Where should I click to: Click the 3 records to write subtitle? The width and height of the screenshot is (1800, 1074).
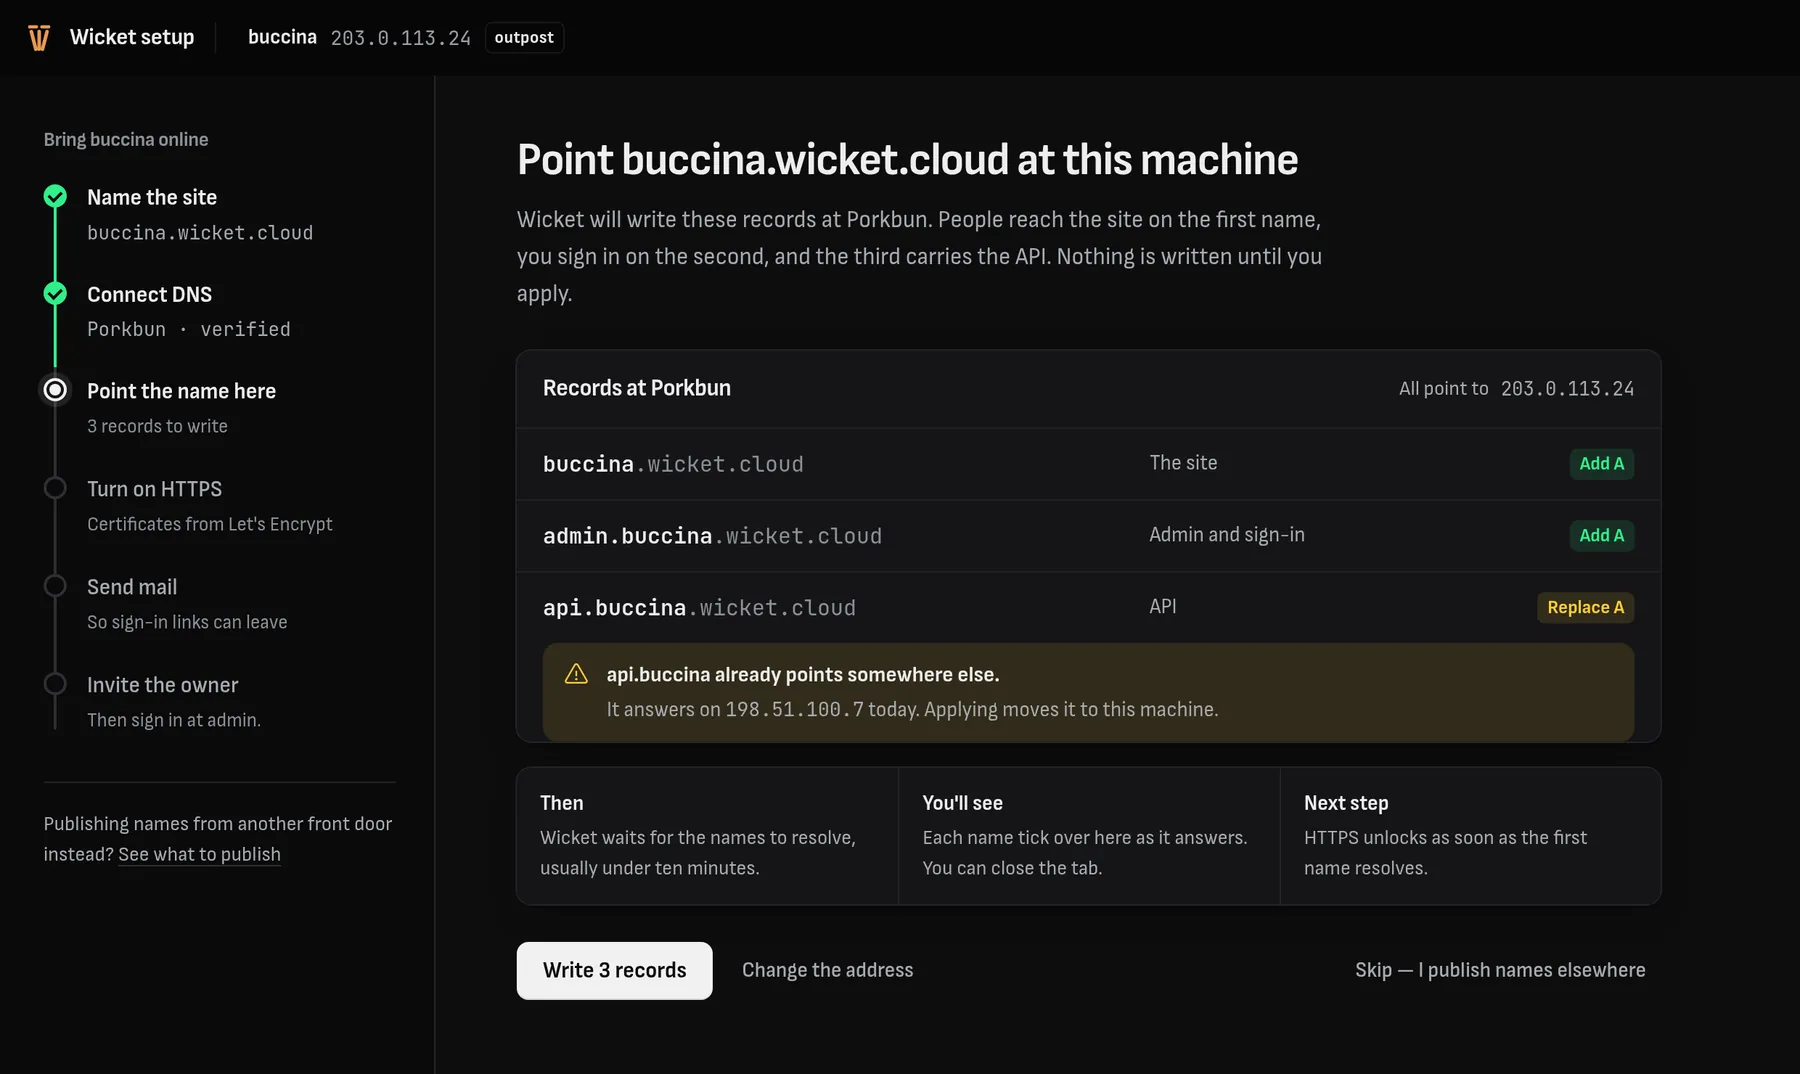[157, 426]
